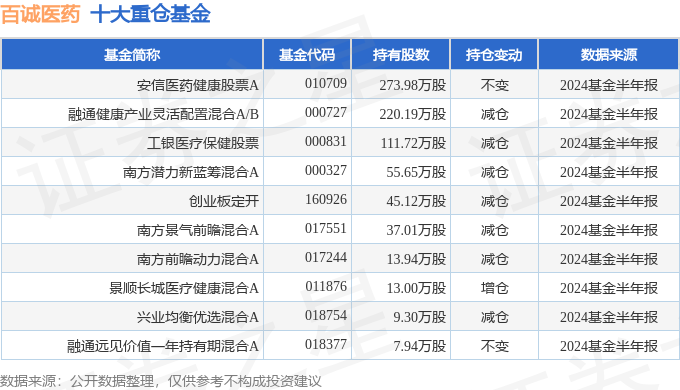Click fund code 011876
680x390 pixels.
coord(326,287)
